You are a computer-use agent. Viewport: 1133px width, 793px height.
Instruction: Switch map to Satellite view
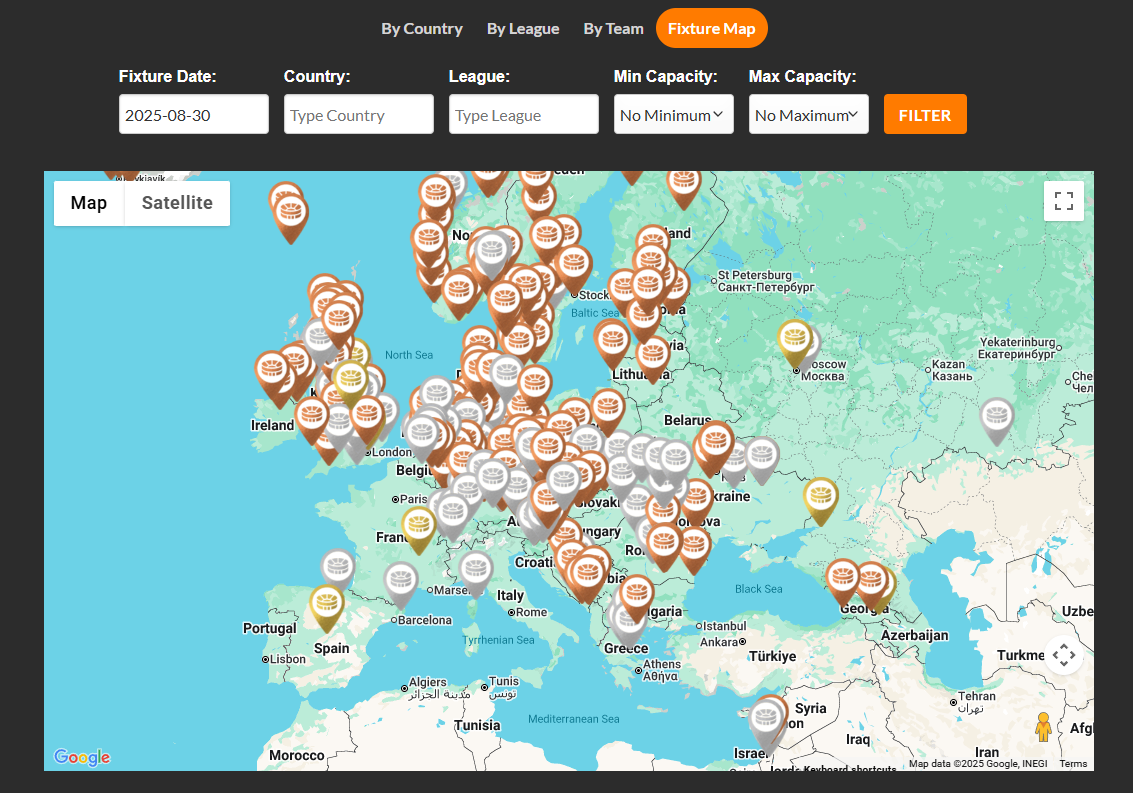[177, 203]
